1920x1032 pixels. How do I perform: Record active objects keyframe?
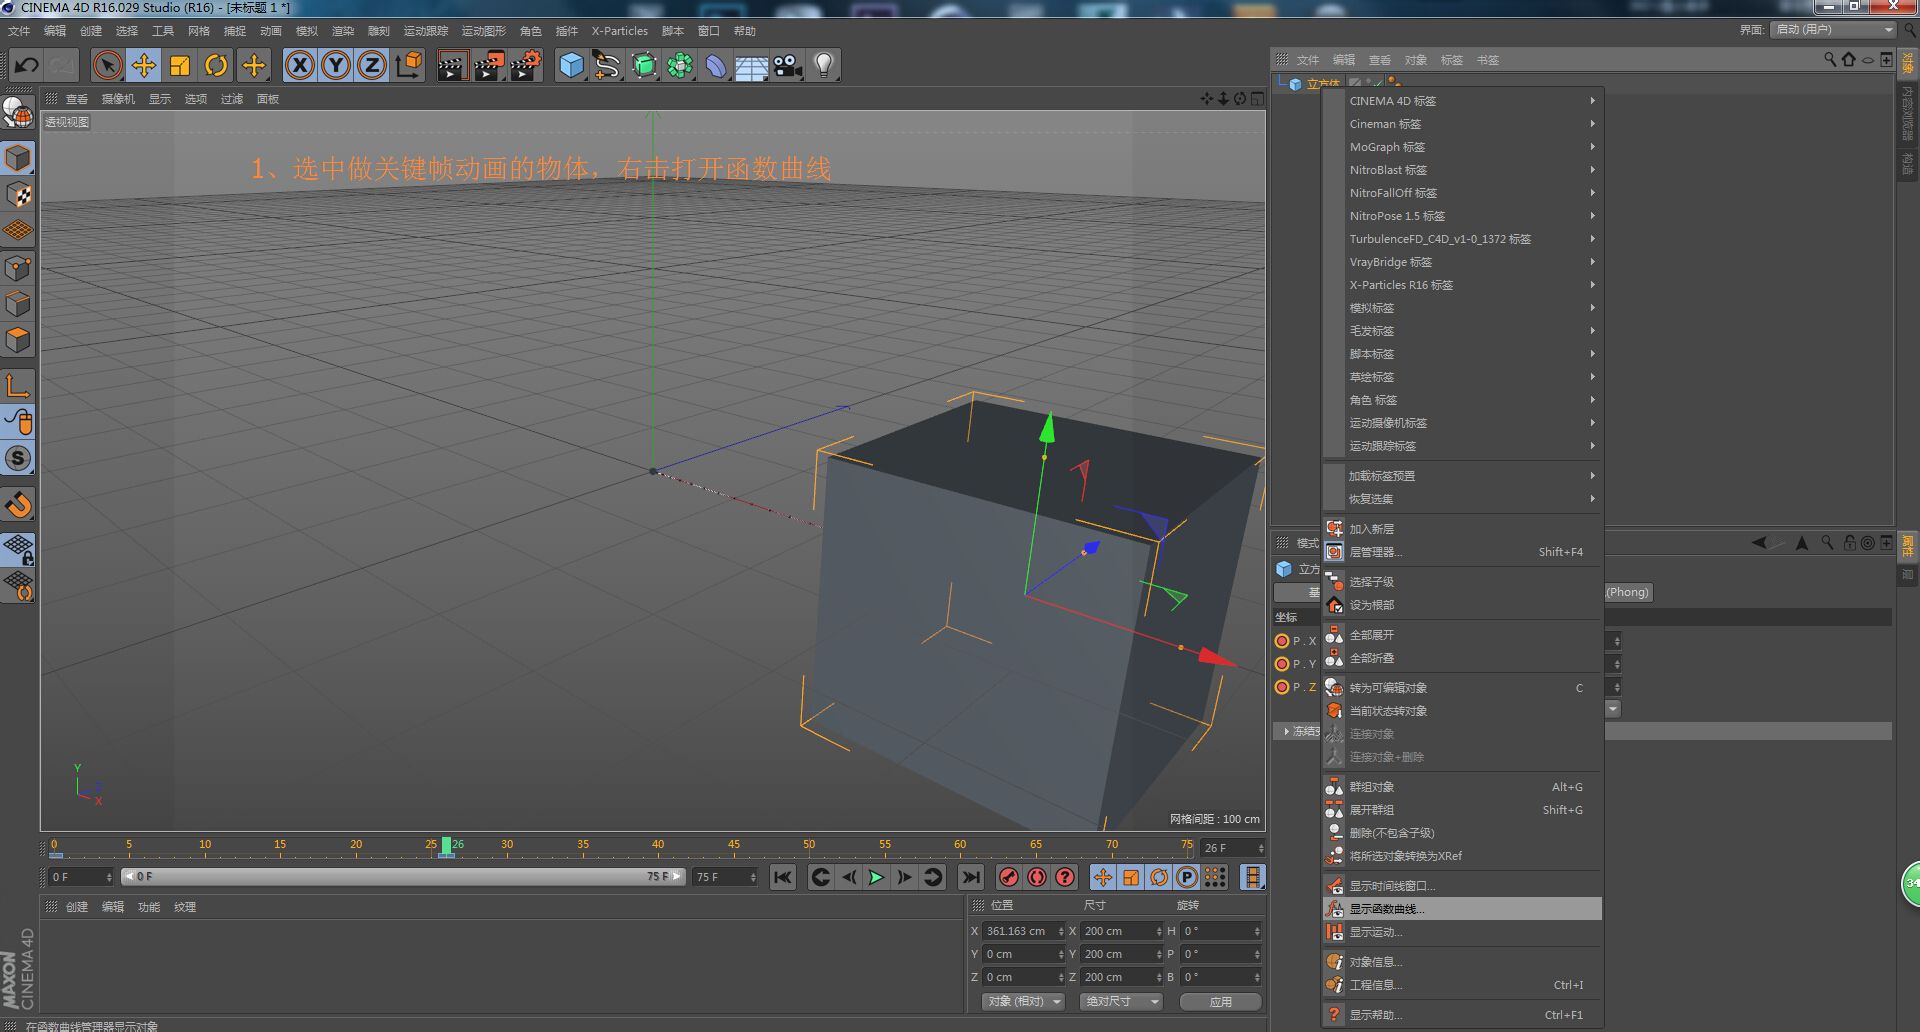click(1009, 878)
